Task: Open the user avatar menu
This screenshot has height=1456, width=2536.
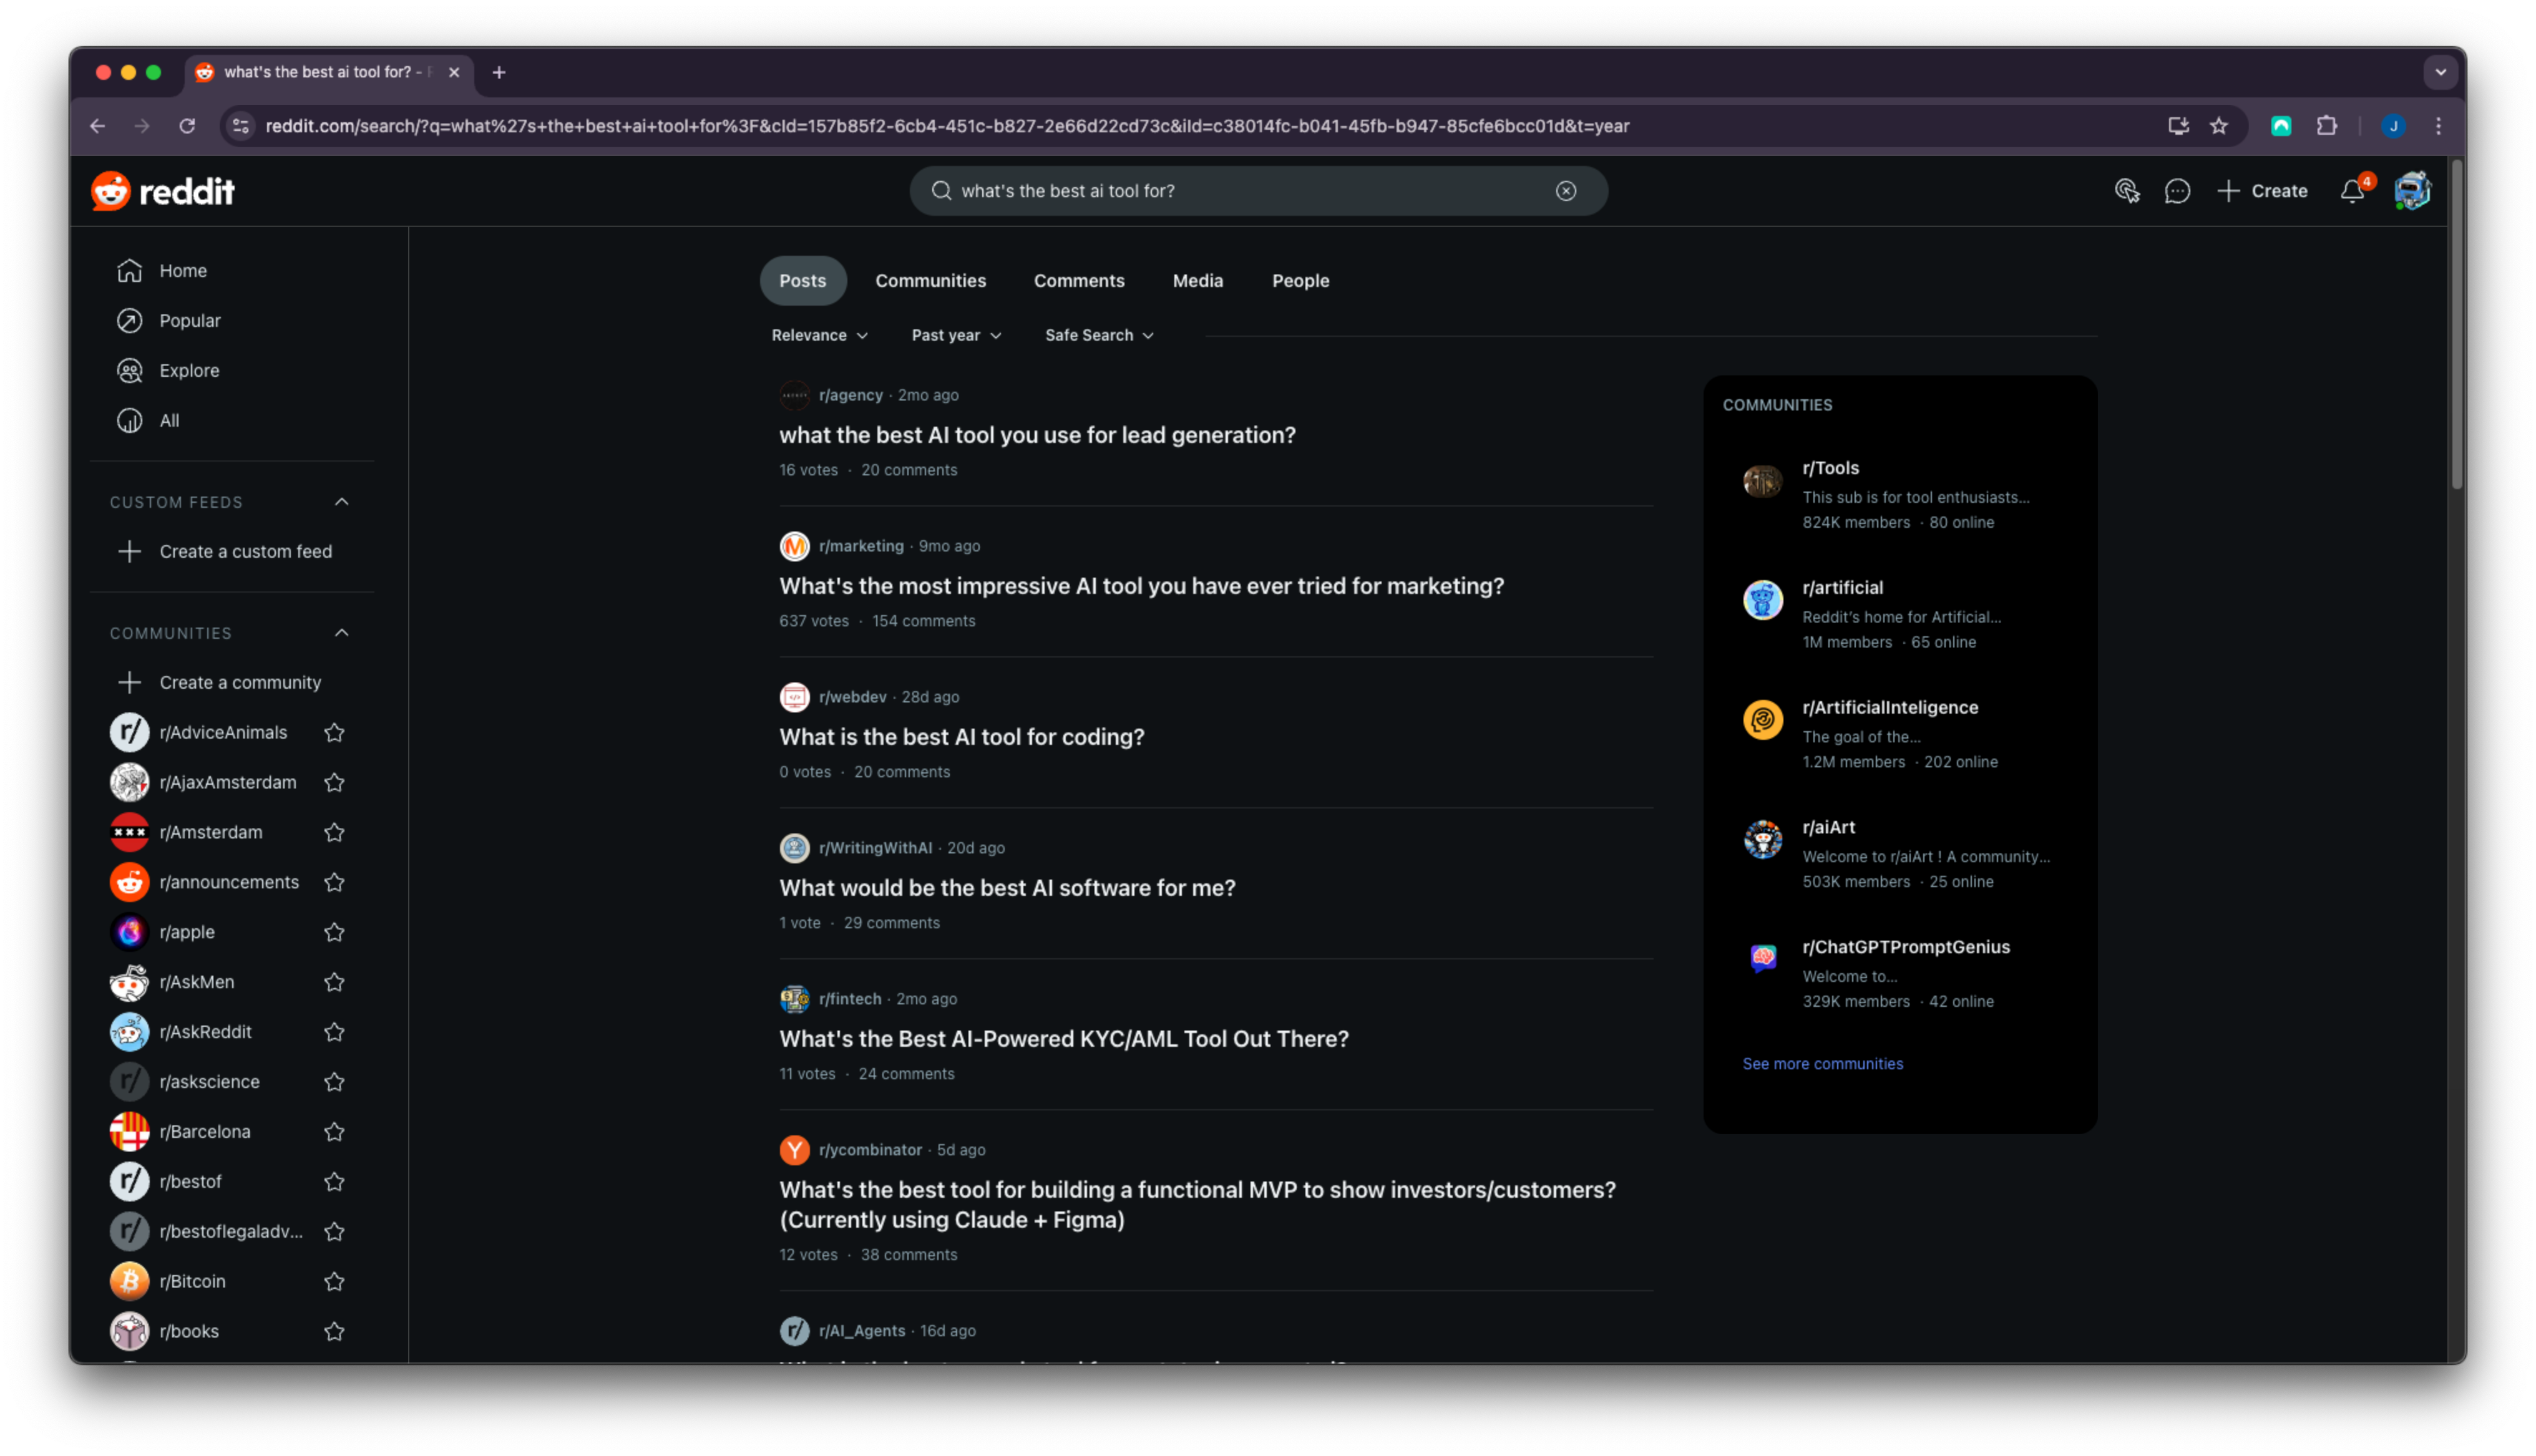Action: [2412, 191]
